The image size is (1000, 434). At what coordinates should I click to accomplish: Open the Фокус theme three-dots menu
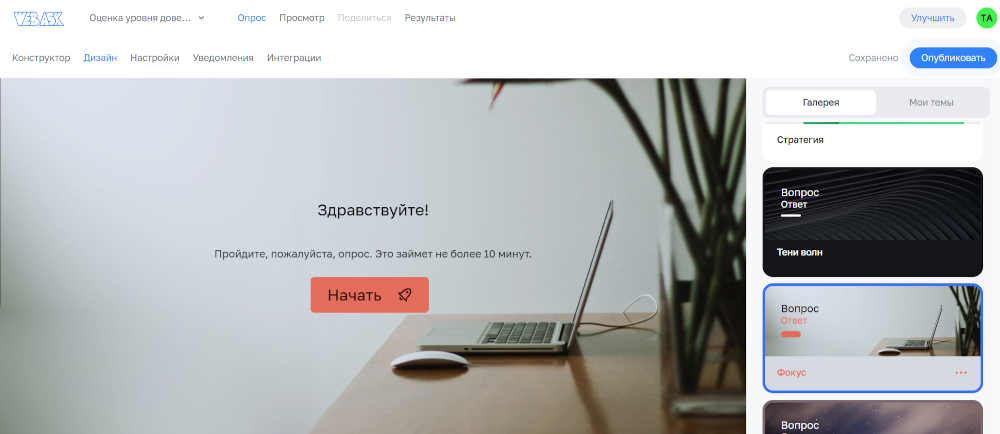pyautogui.click(x=961, y=373)
